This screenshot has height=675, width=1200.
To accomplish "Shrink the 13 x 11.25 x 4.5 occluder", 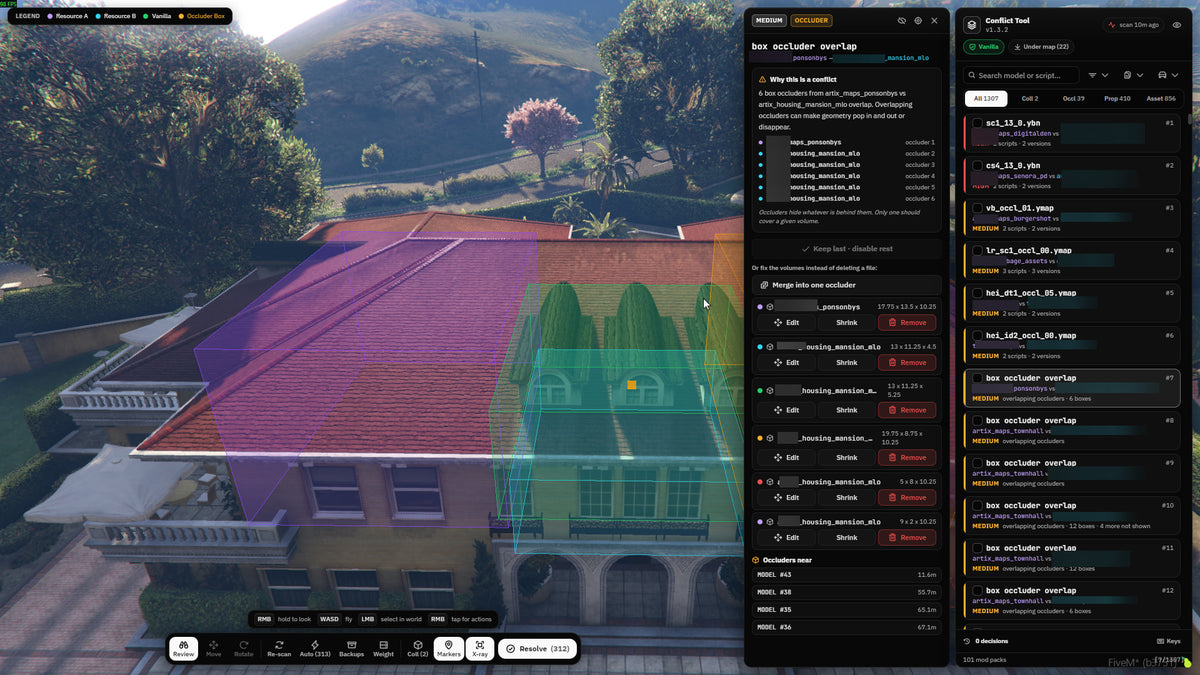I will 846,362.
